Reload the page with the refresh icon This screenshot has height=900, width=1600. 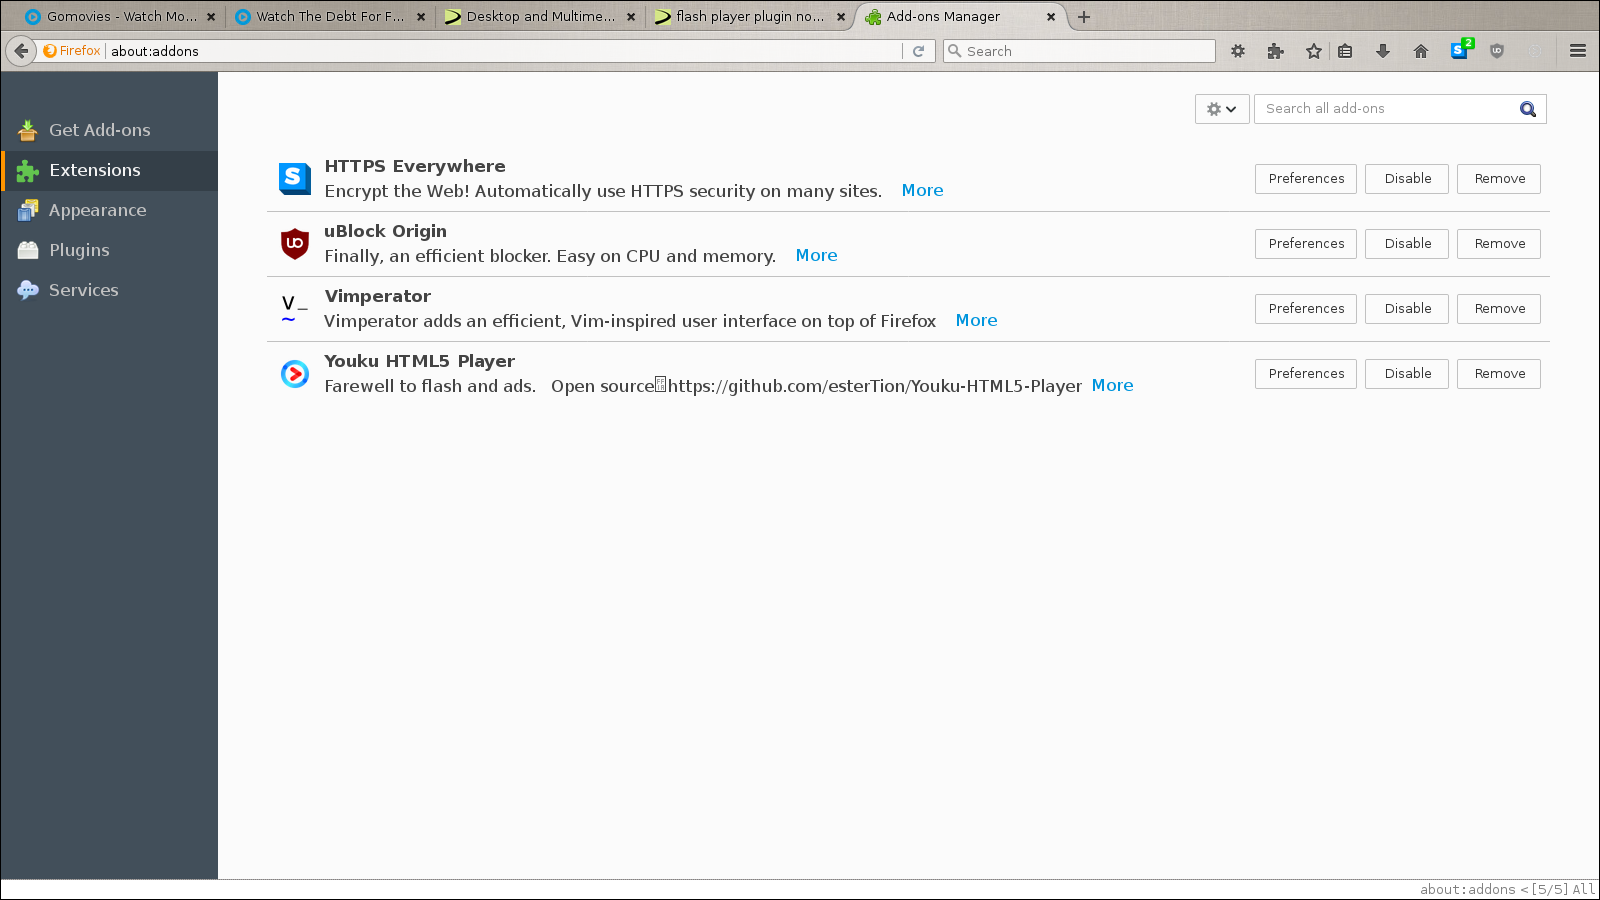coord(918,51)
